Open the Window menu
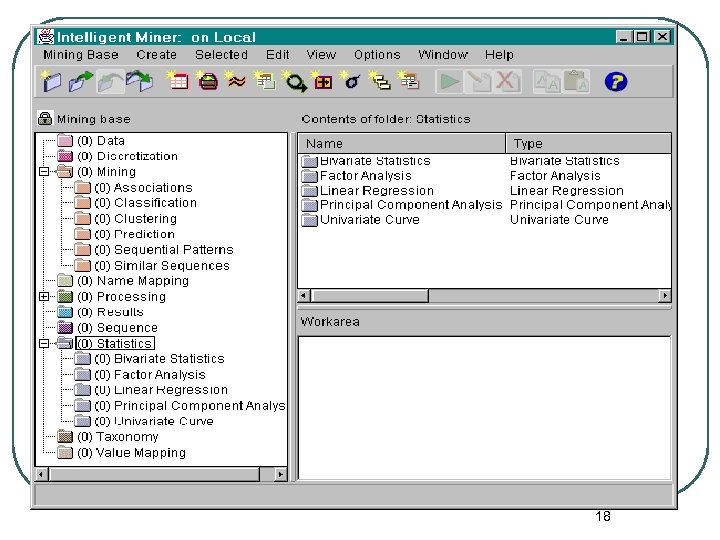The image size is (720, 540). point(443,55)
